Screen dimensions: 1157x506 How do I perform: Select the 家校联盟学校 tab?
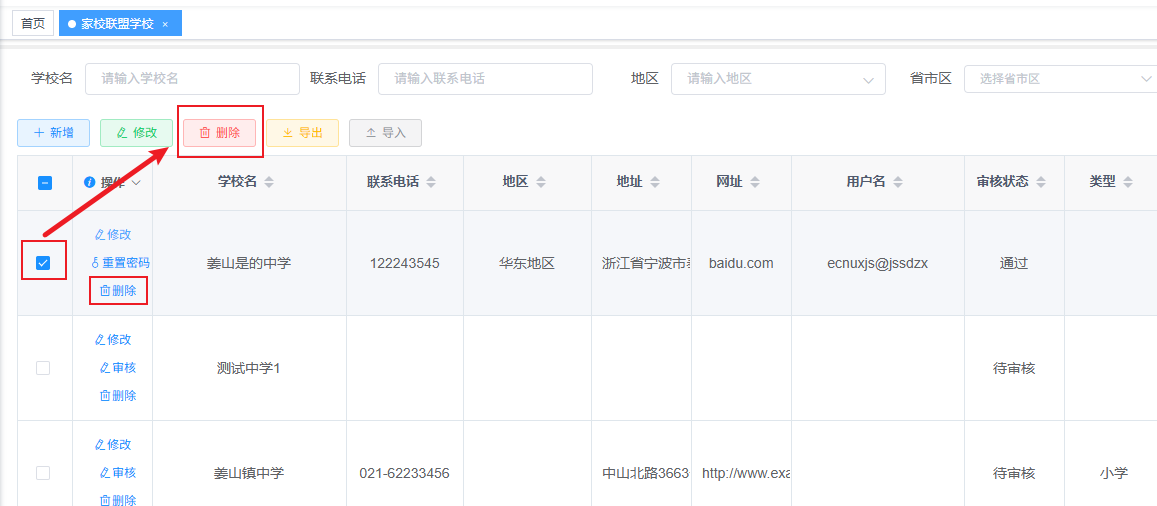point(116,24)
